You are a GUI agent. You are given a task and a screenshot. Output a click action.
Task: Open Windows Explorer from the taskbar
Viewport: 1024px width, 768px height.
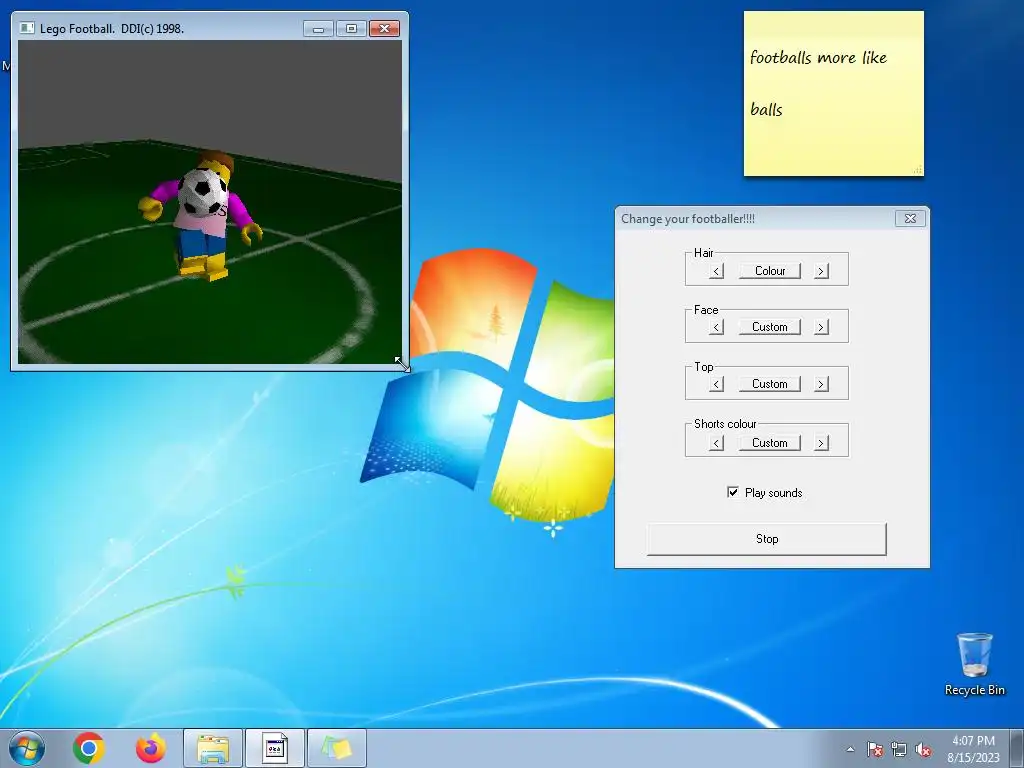[213, 748]
